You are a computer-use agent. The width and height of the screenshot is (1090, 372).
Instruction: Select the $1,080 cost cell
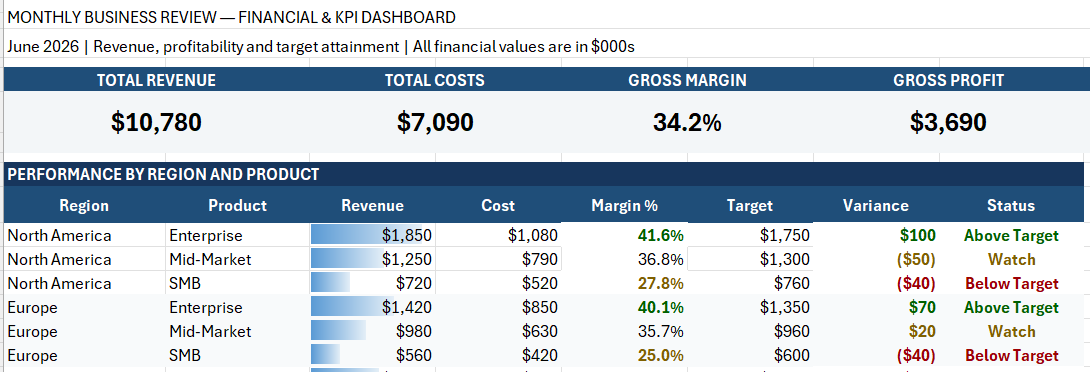(x=498, y=235)
